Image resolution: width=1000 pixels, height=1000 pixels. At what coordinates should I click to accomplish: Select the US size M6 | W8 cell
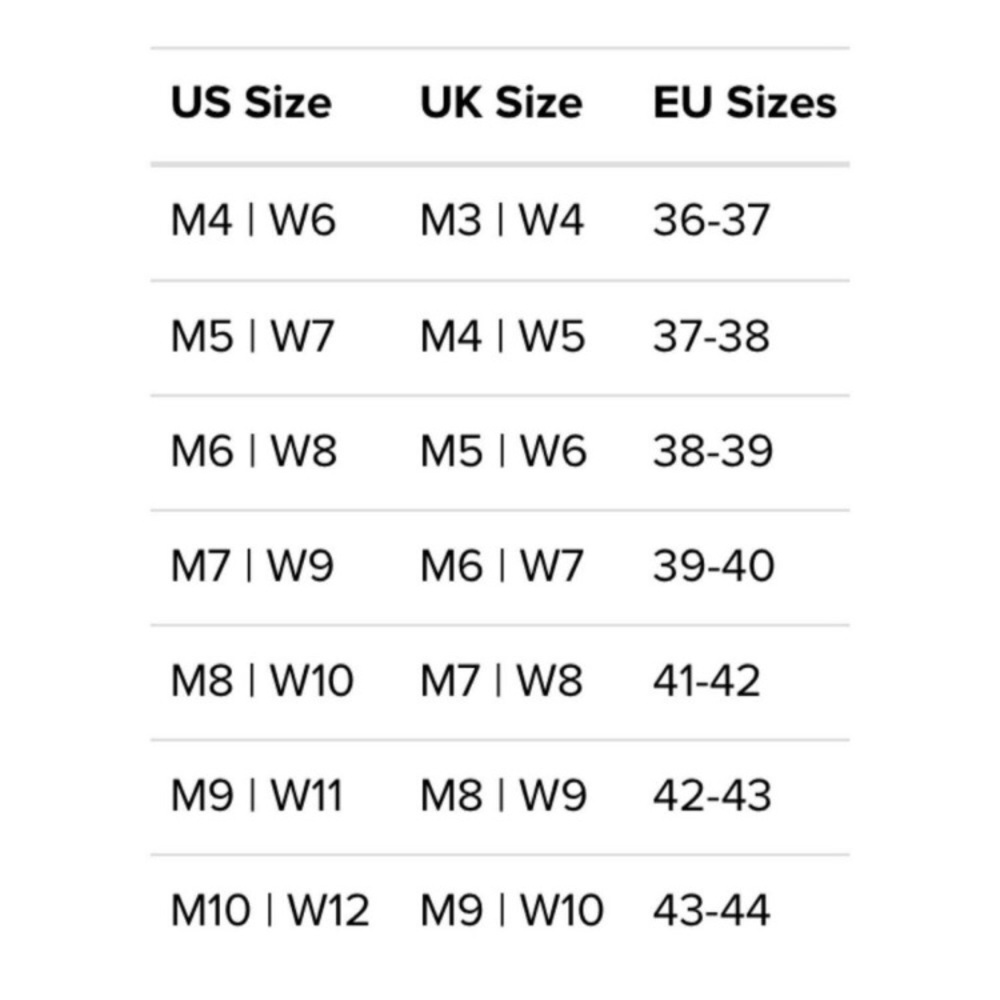[254, 452]
